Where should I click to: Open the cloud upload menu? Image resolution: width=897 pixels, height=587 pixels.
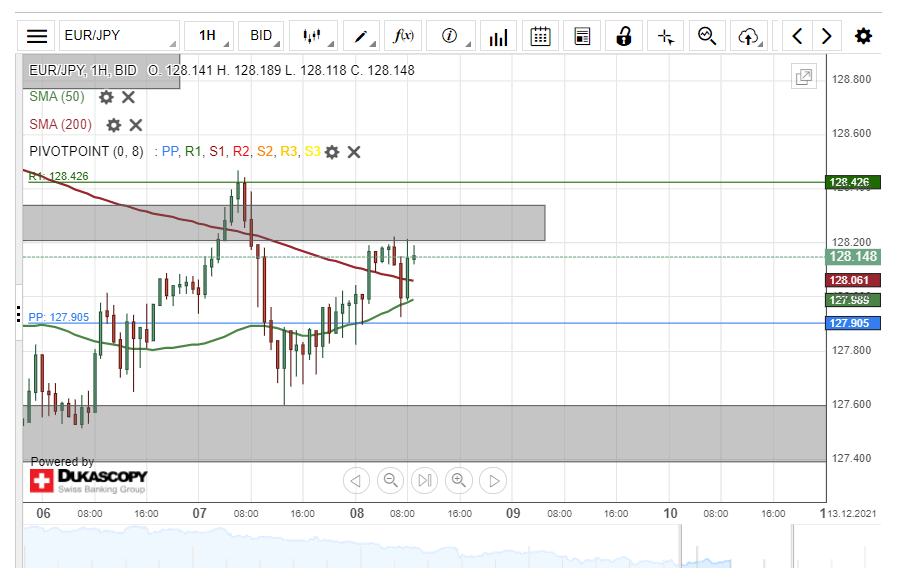749,36
